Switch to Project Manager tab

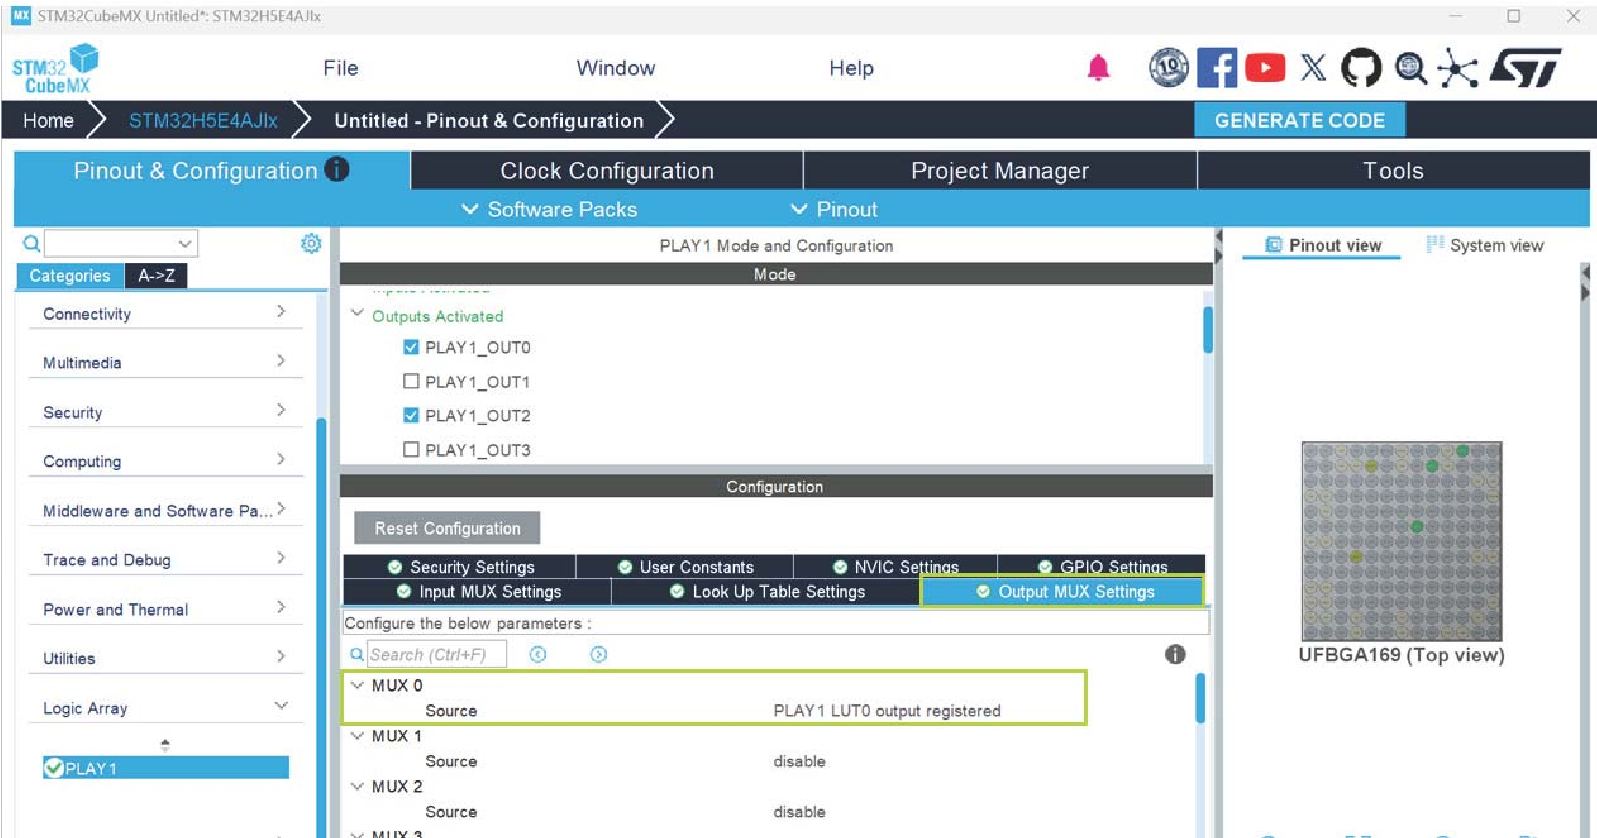coord(1000,171)
